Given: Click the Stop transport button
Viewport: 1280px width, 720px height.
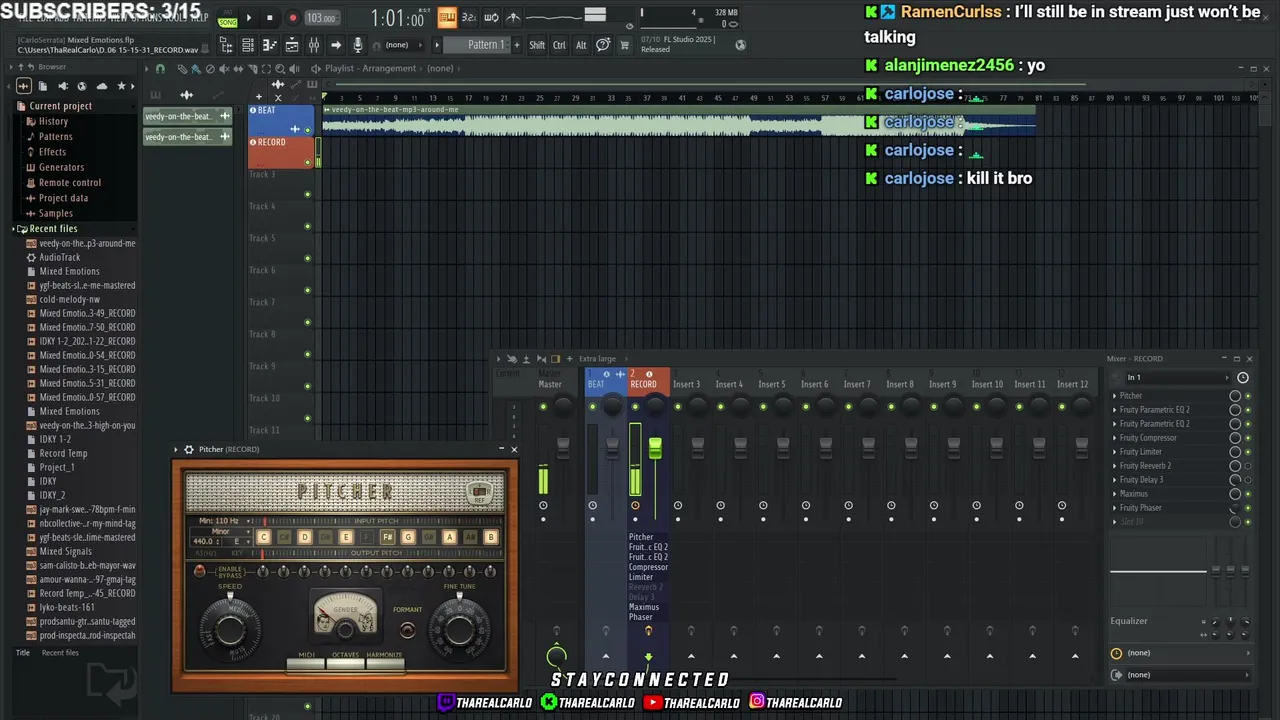Looking at the screenshot, I should 269,17.
